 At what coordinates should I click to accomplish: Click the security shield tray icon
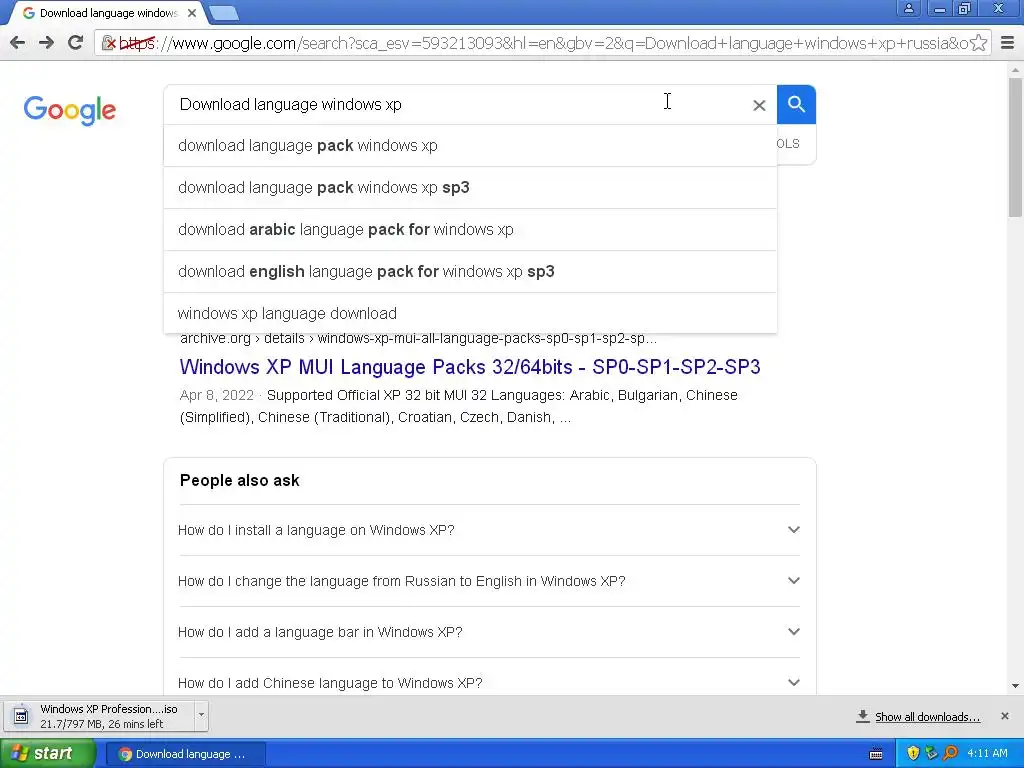pos(913,754)
